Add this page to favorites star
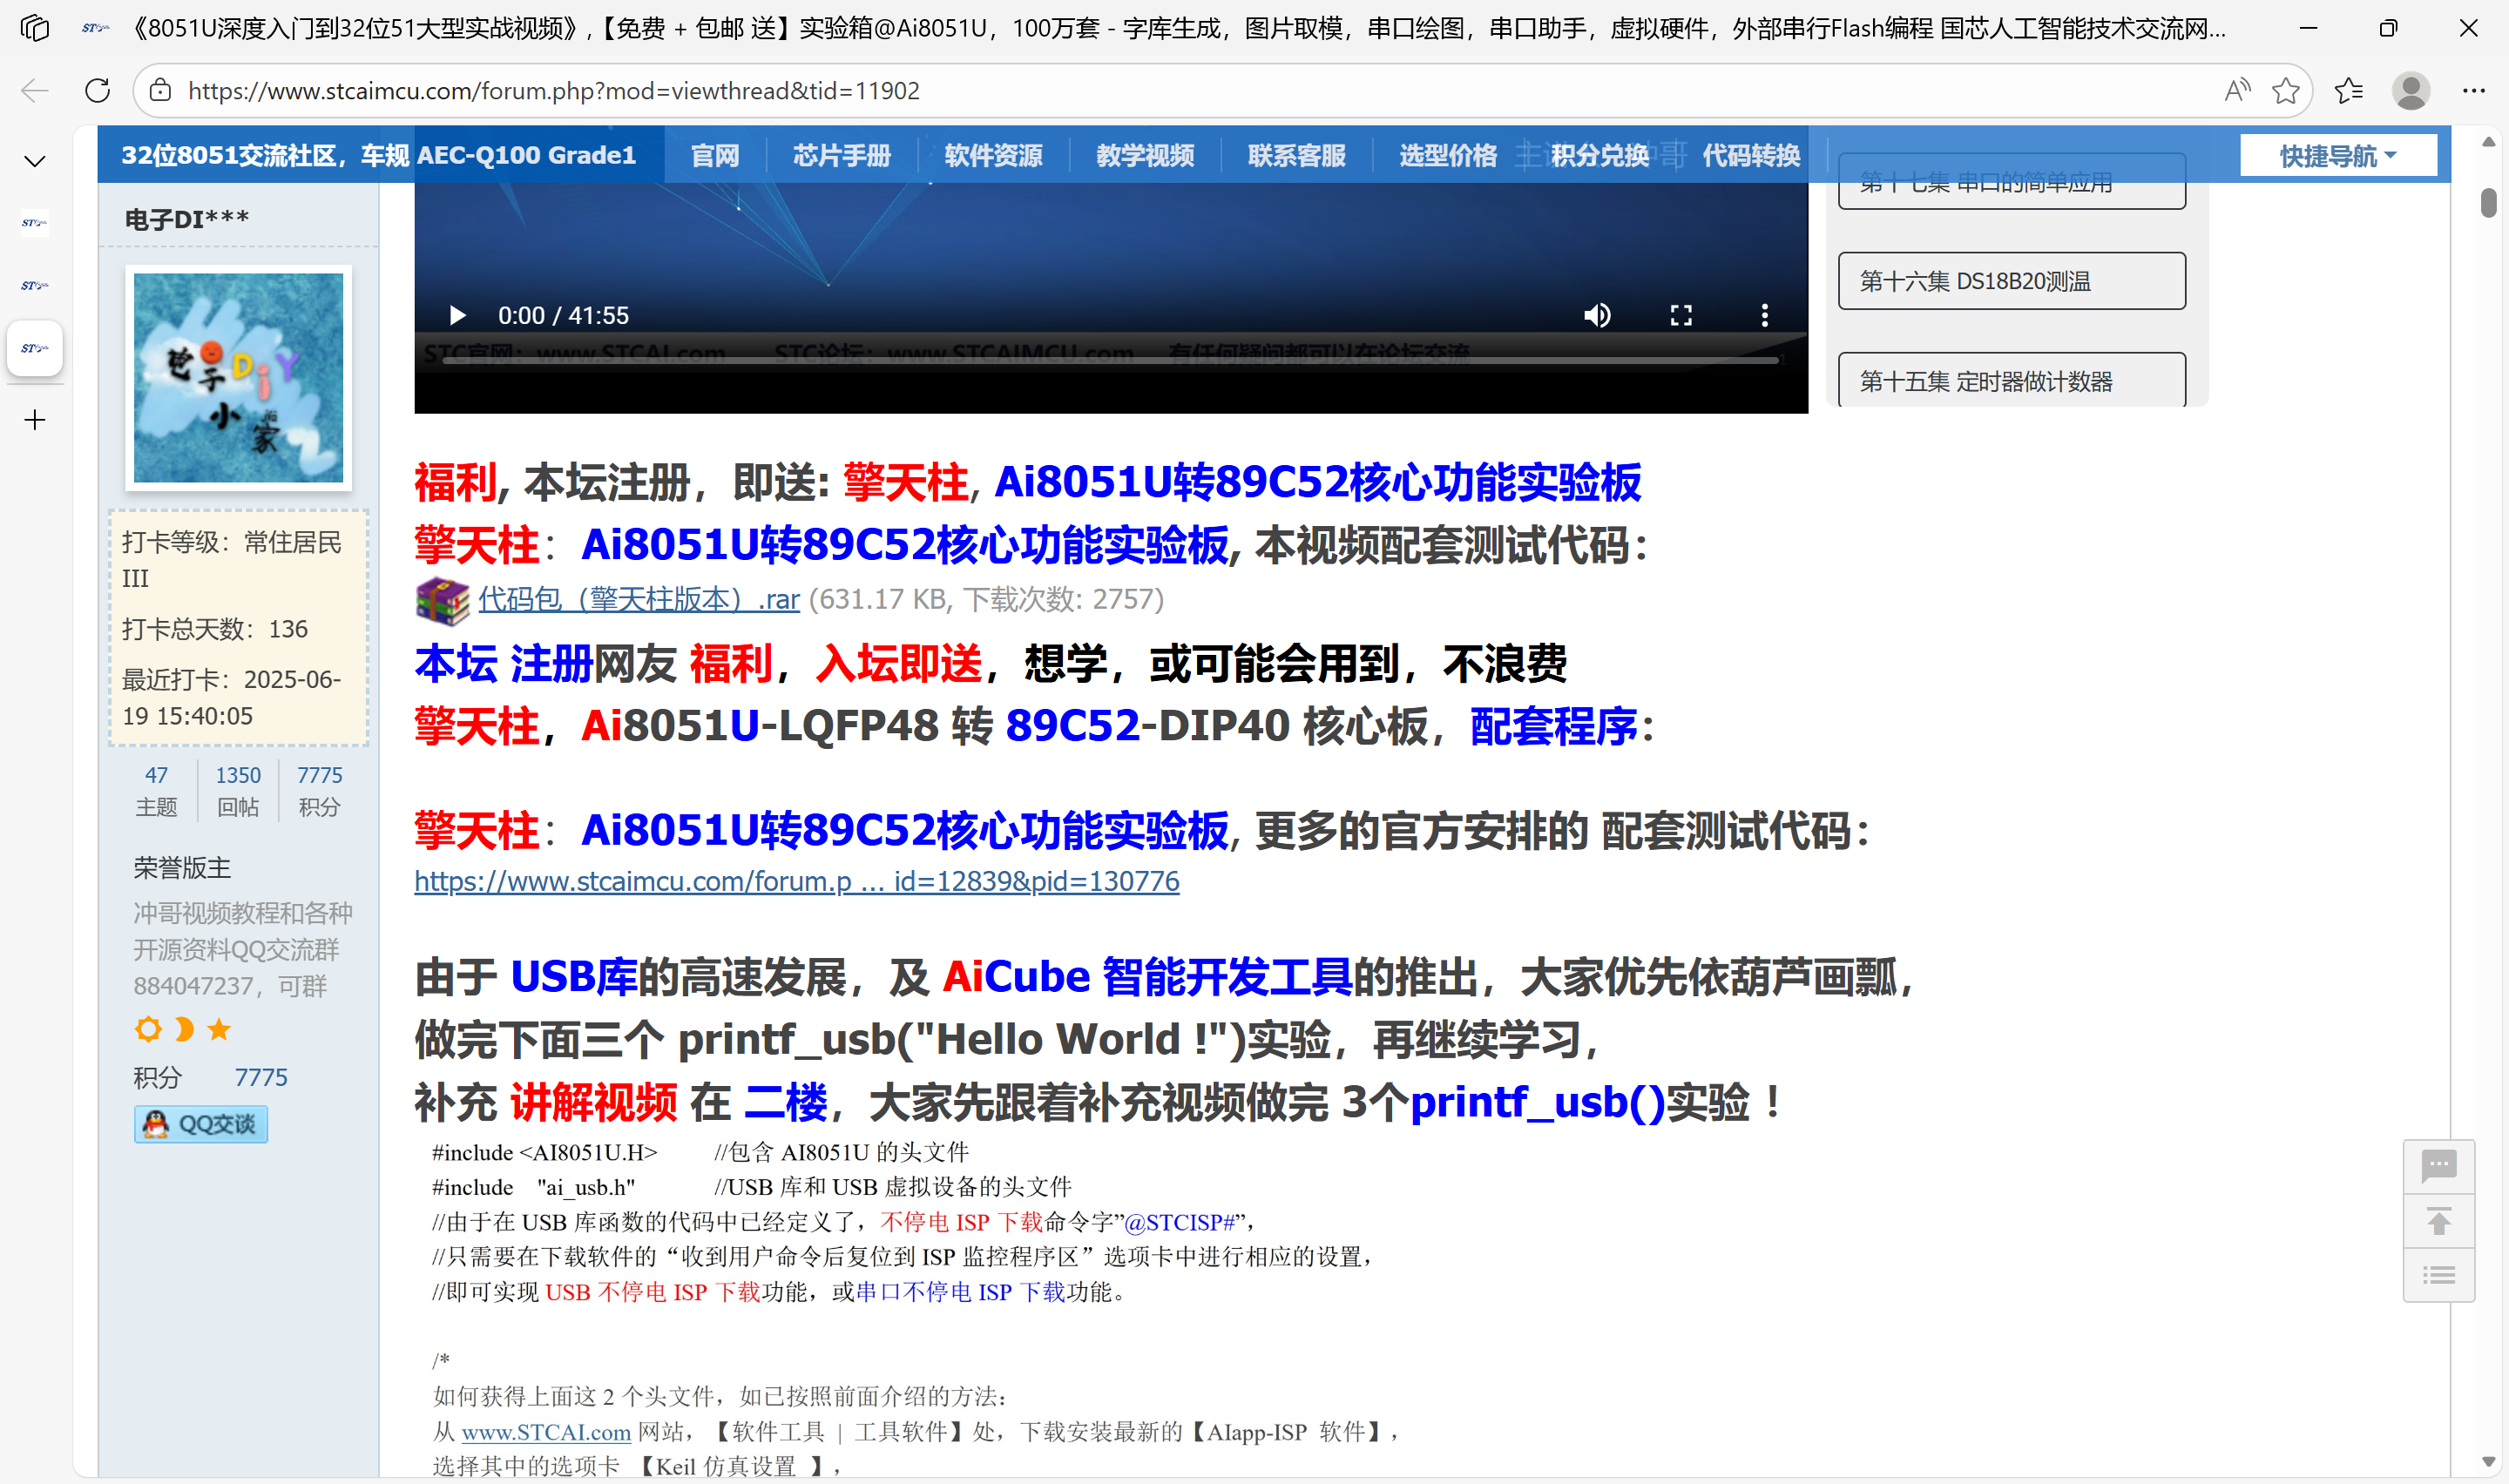2509x1484 pixels. pyautogui.click(x=2285, y=91)
